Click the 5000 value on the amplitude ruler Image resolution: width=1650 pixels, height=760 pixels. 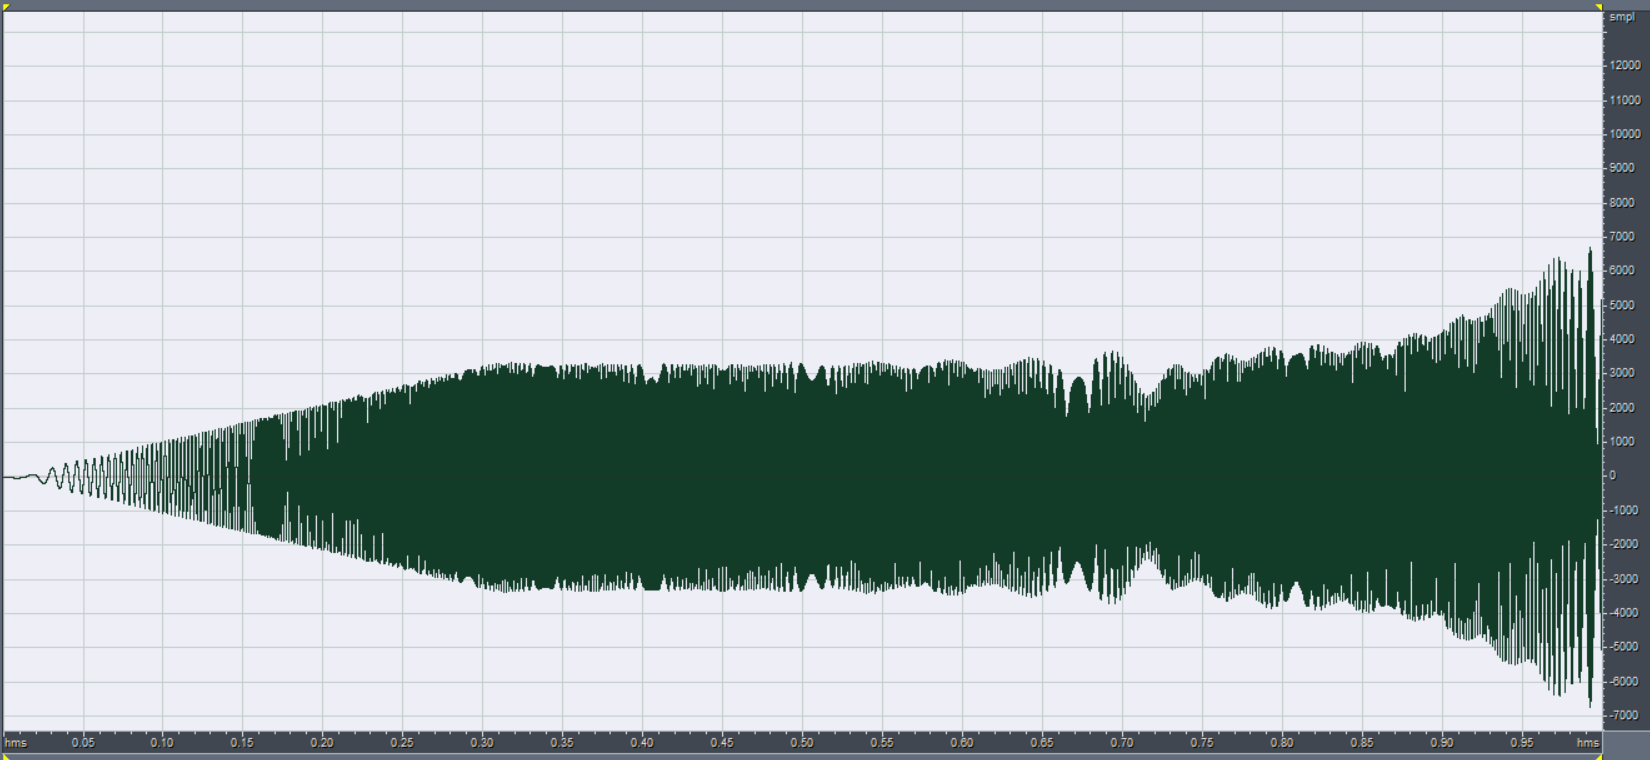[x=1622, y=306]
